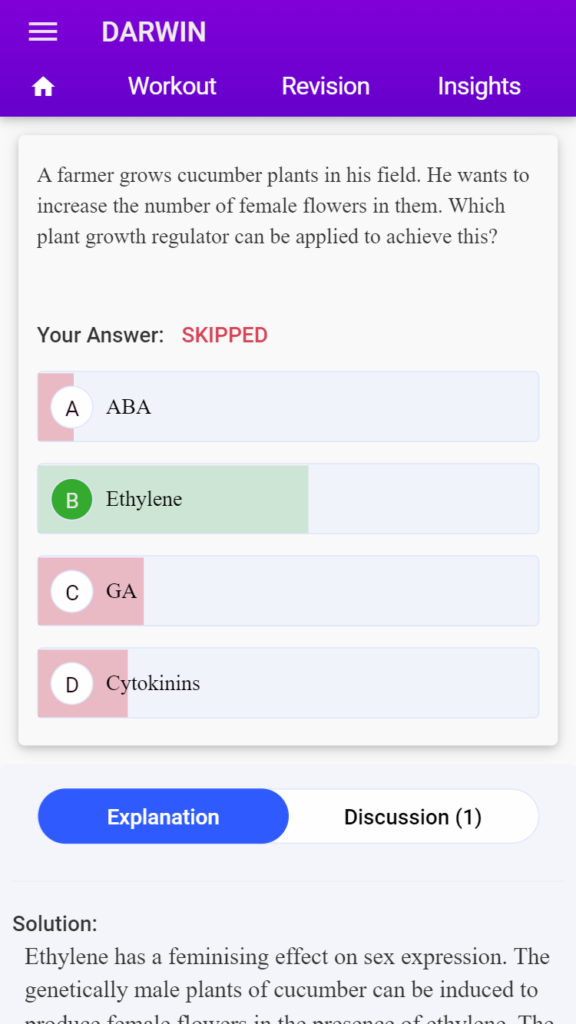The height and width of the screenshot is (1024, 576).
Task: Click the Solution heading
Action: point(55,924)
